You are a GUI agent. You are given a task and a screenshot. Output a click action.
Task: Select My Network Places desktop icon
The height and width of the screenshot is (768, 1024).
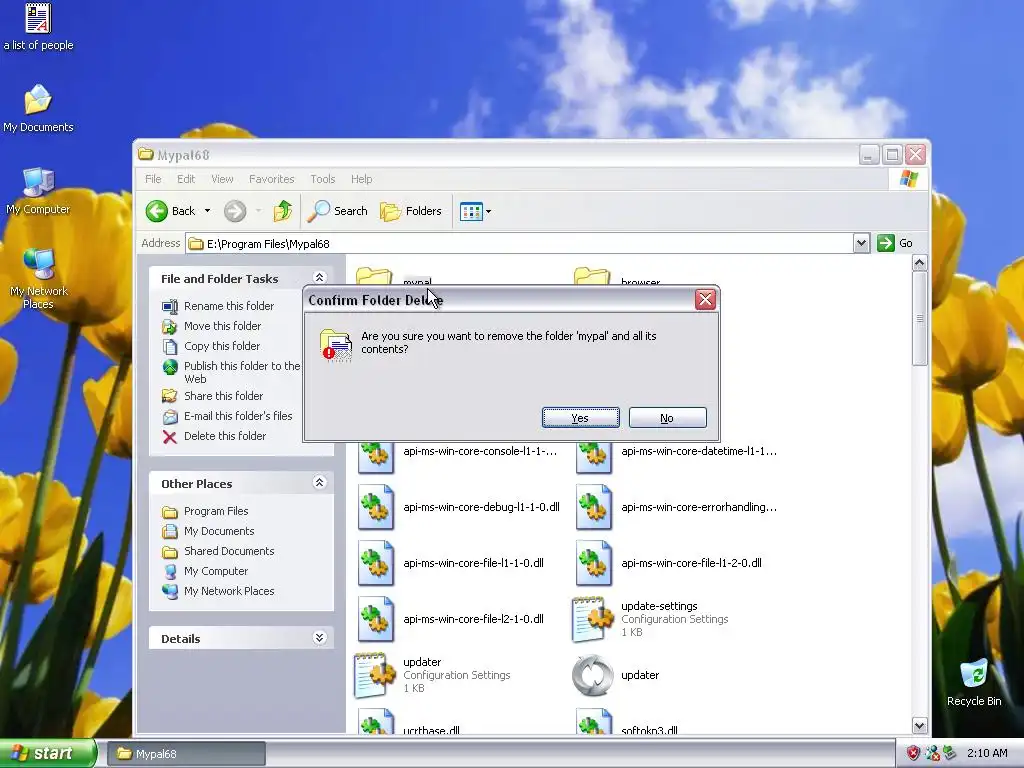38,279
